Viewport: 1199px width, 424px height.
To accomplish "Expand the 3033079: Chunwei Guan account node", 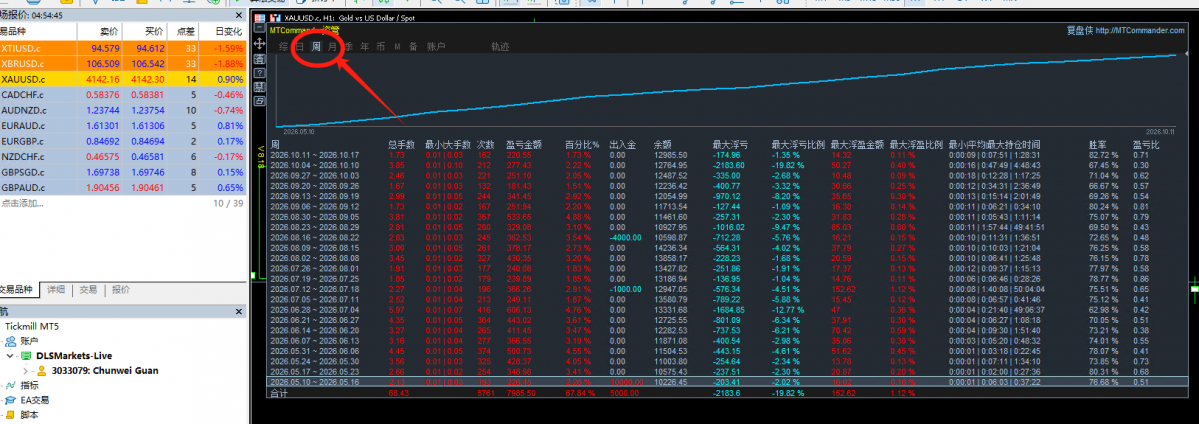I will [26, 370].
